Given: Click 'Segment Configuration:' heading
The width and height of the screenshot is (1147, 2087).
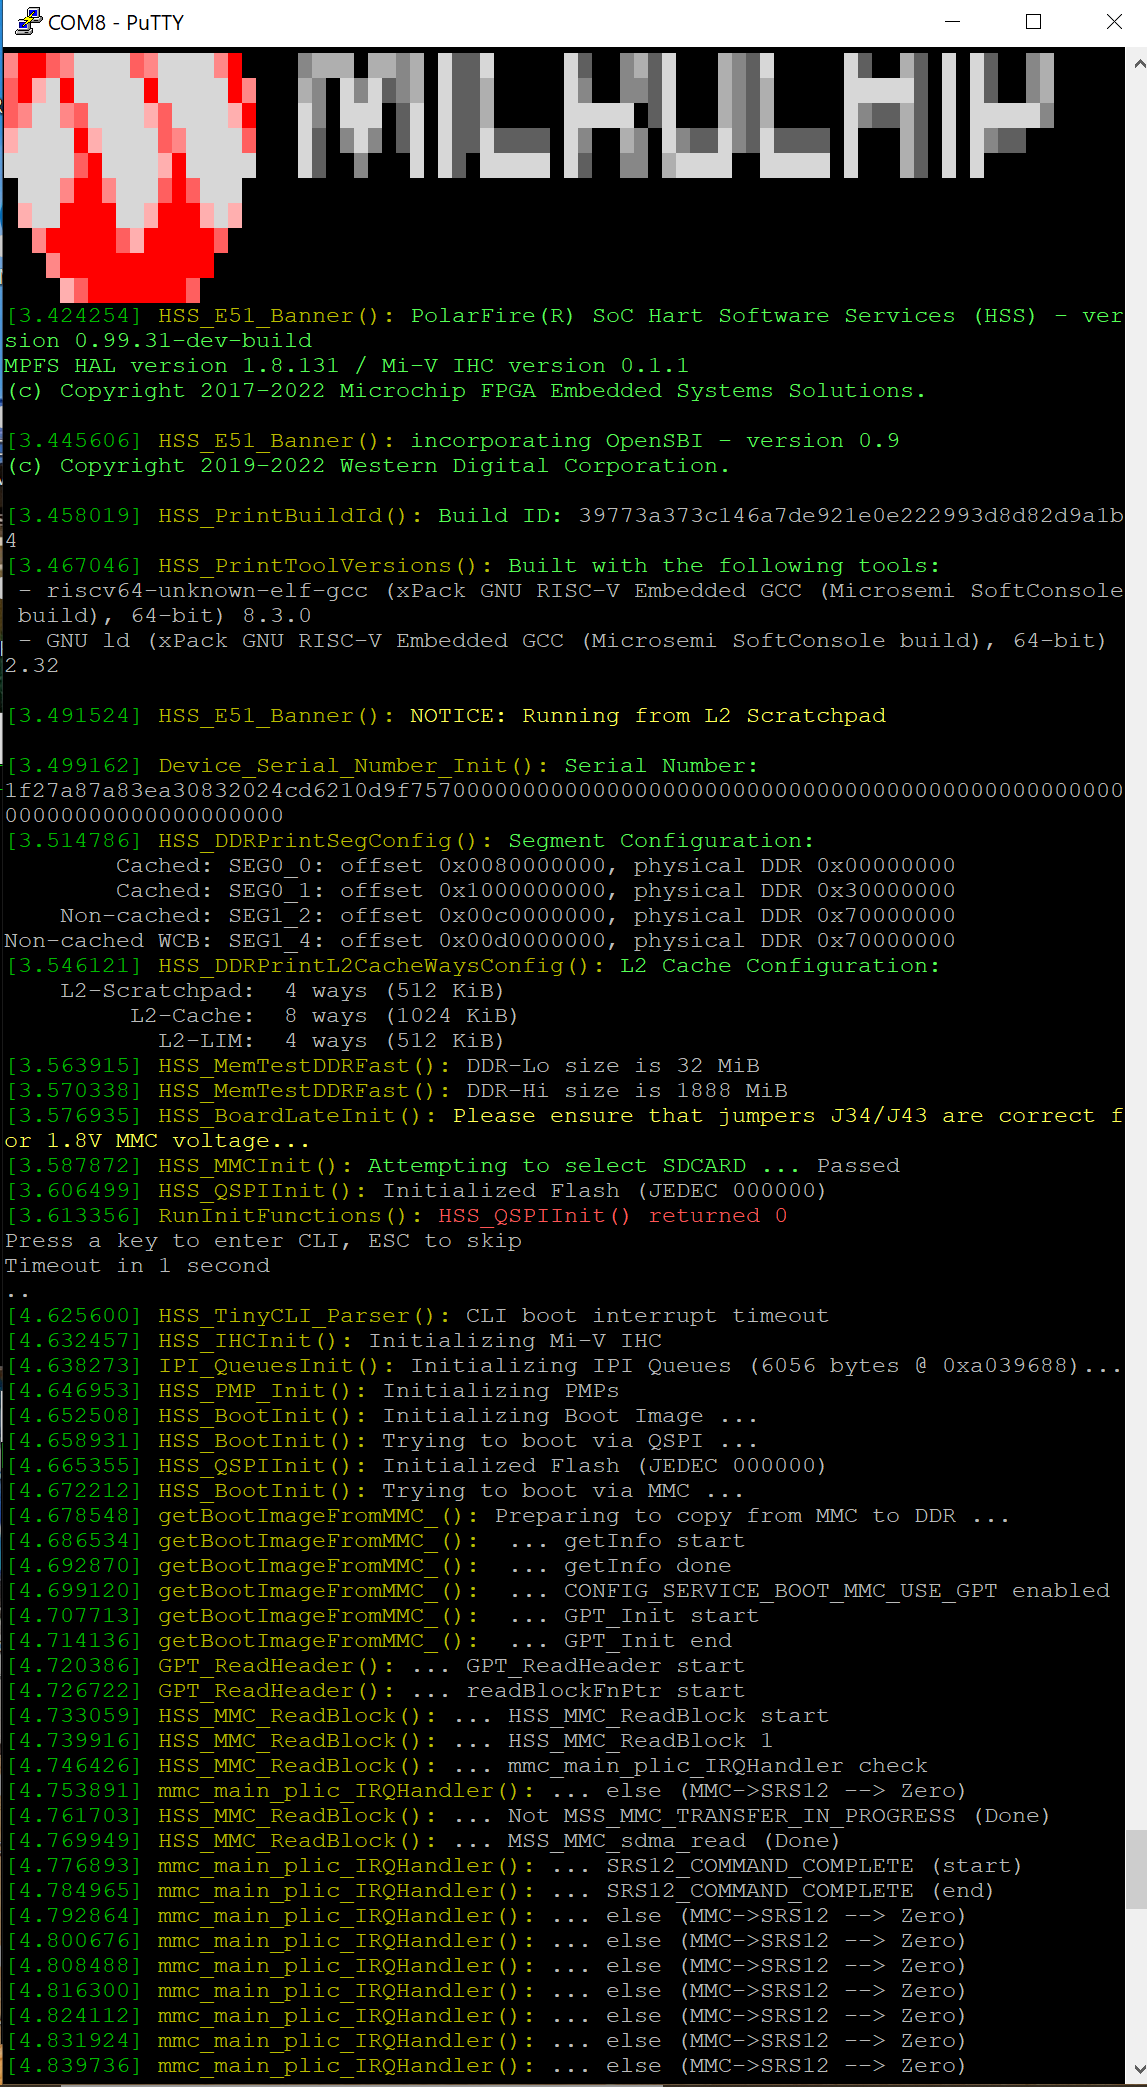Looking at the screenshot, I should click(661, 840).
